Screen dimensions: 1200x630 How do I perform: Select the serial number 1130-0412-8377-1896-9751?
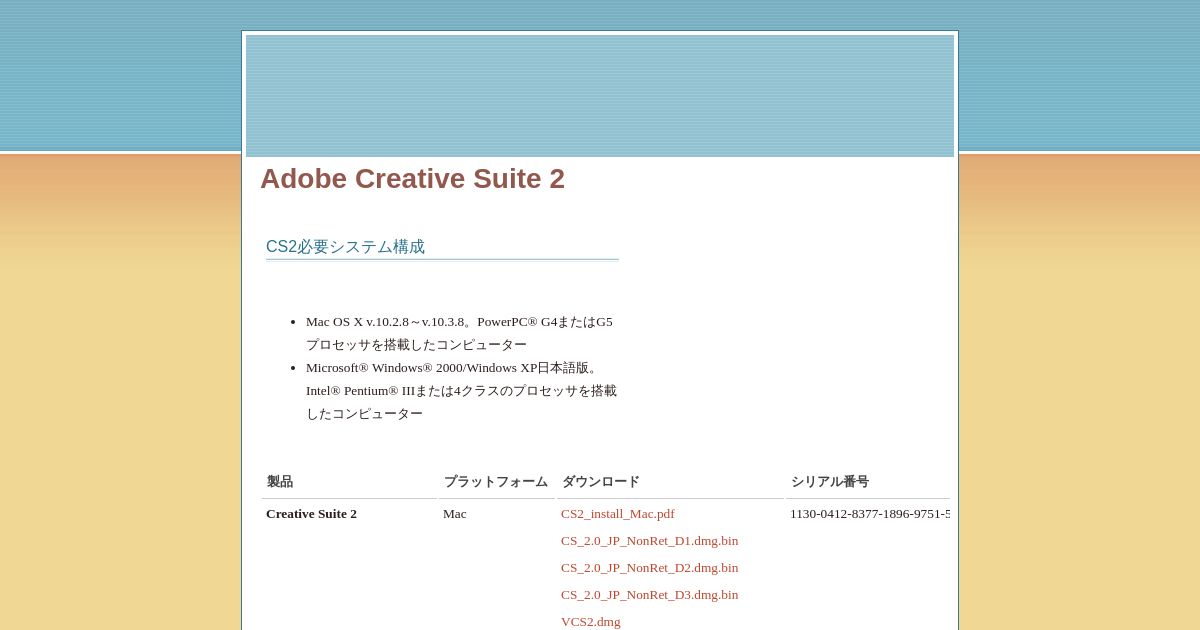click(x=870, y=514)
